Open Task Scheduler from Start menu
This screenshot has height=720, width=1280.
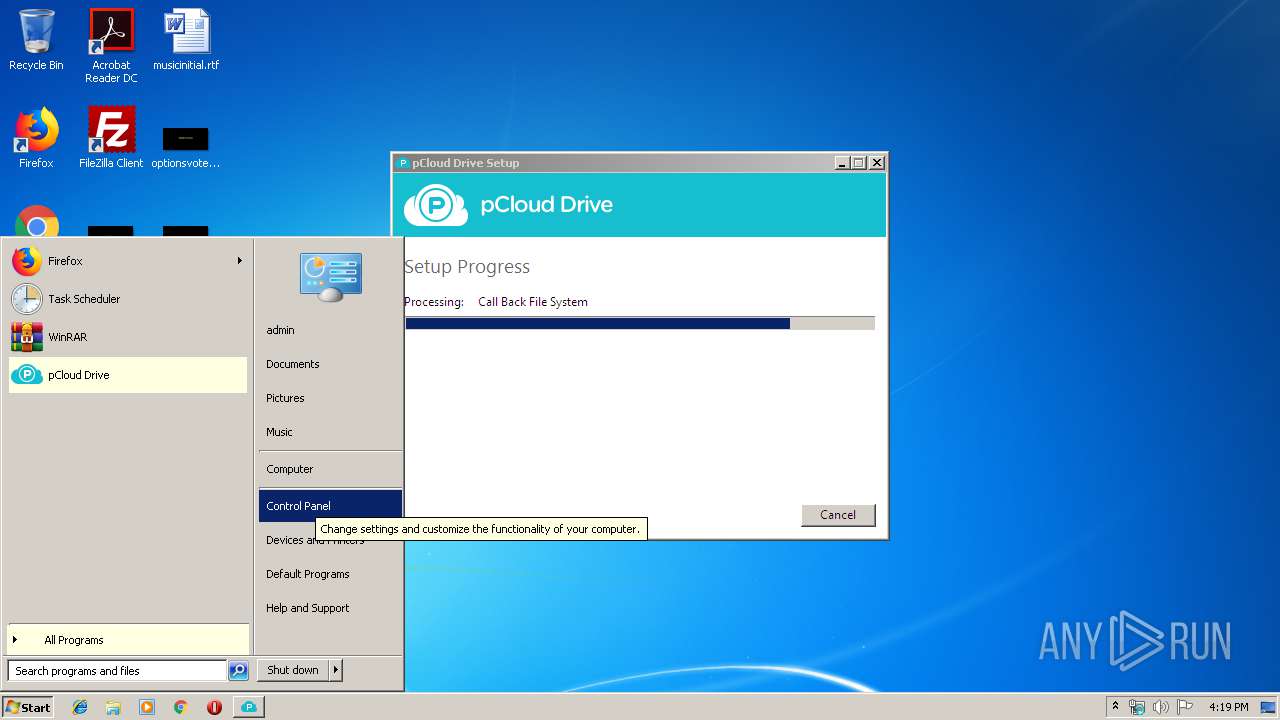pyautogui.click(x=128, y=299)
